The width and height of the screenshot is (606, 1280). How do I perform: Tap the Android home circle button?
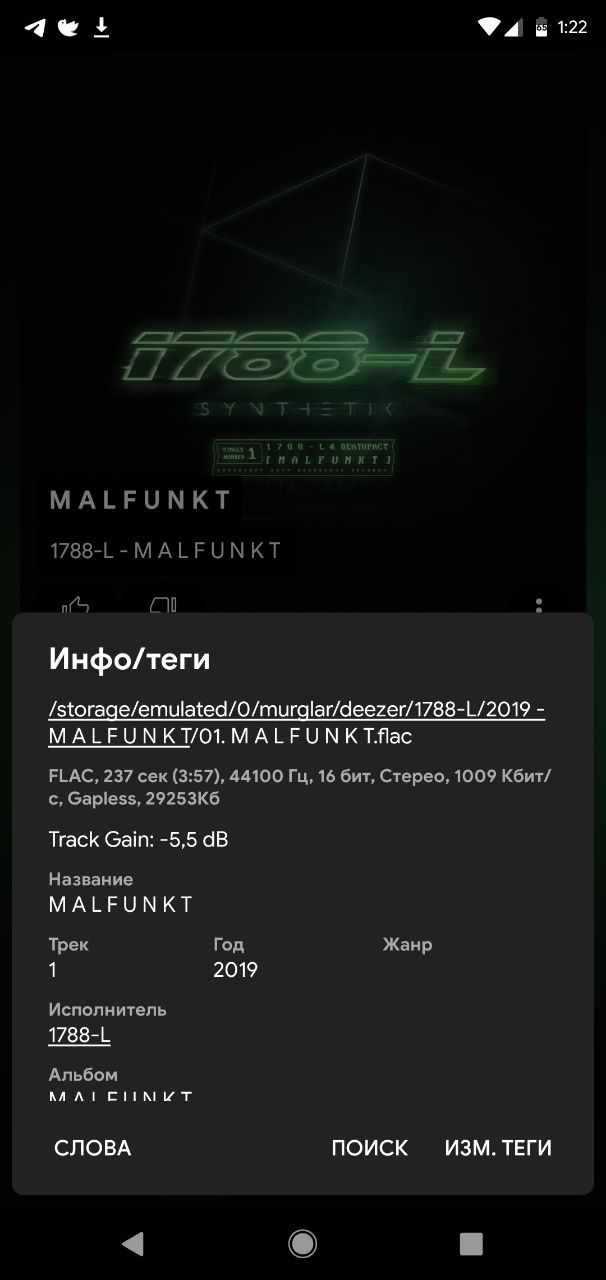[x=302, y=1243]
